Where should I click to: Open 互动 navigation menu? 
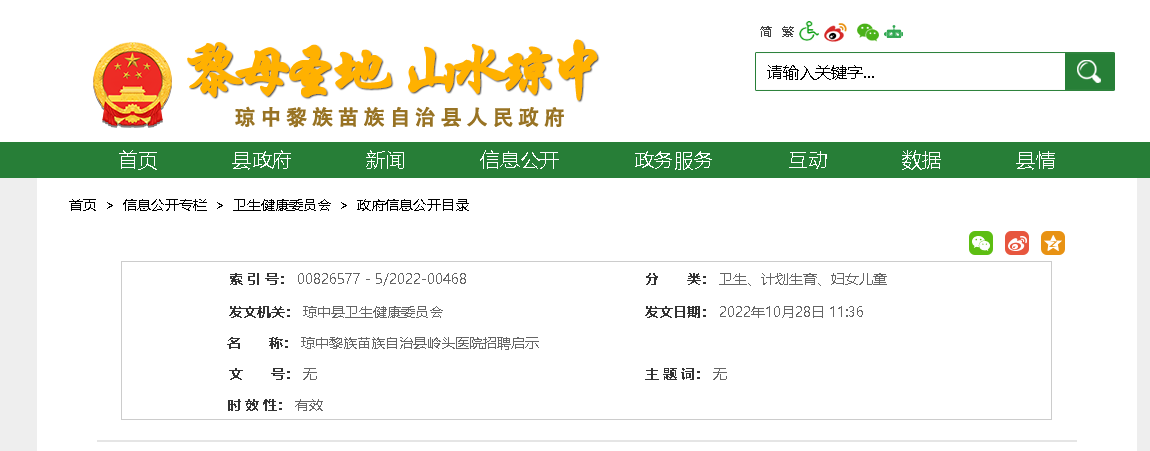click(x=808, y=160)
